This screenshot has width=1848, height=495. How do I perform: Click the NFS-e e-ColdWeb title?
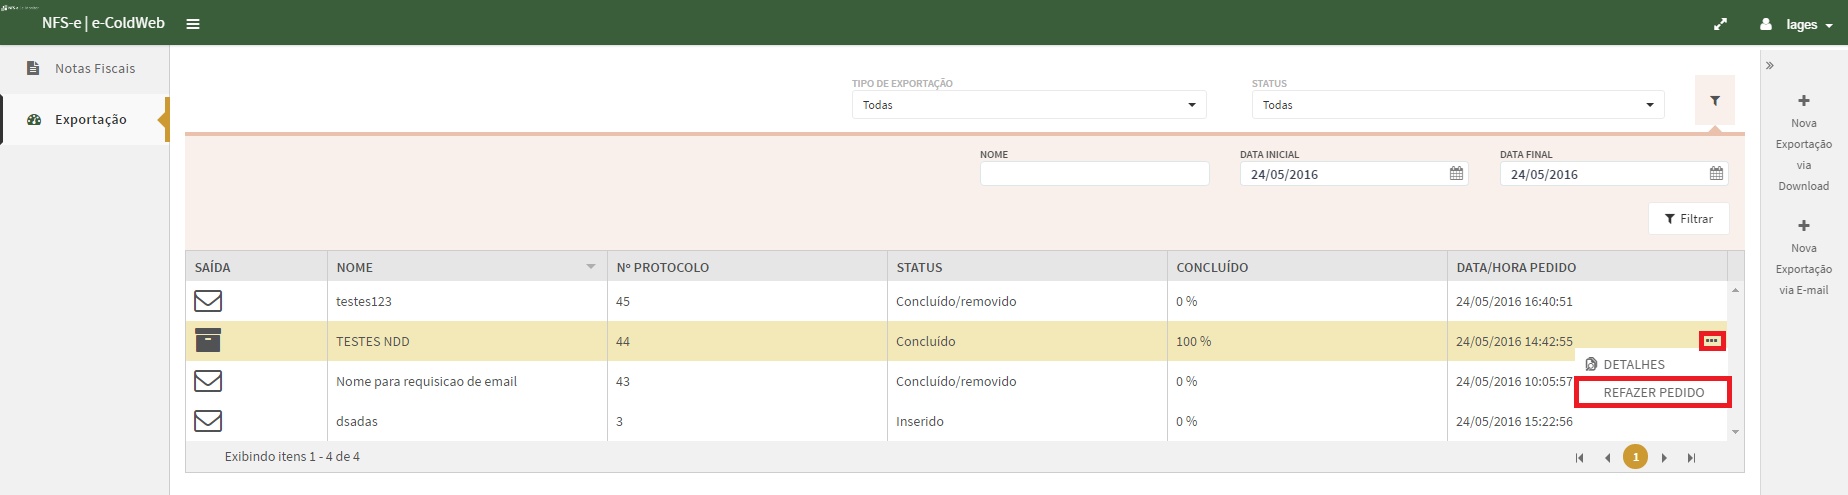point(103,23)
